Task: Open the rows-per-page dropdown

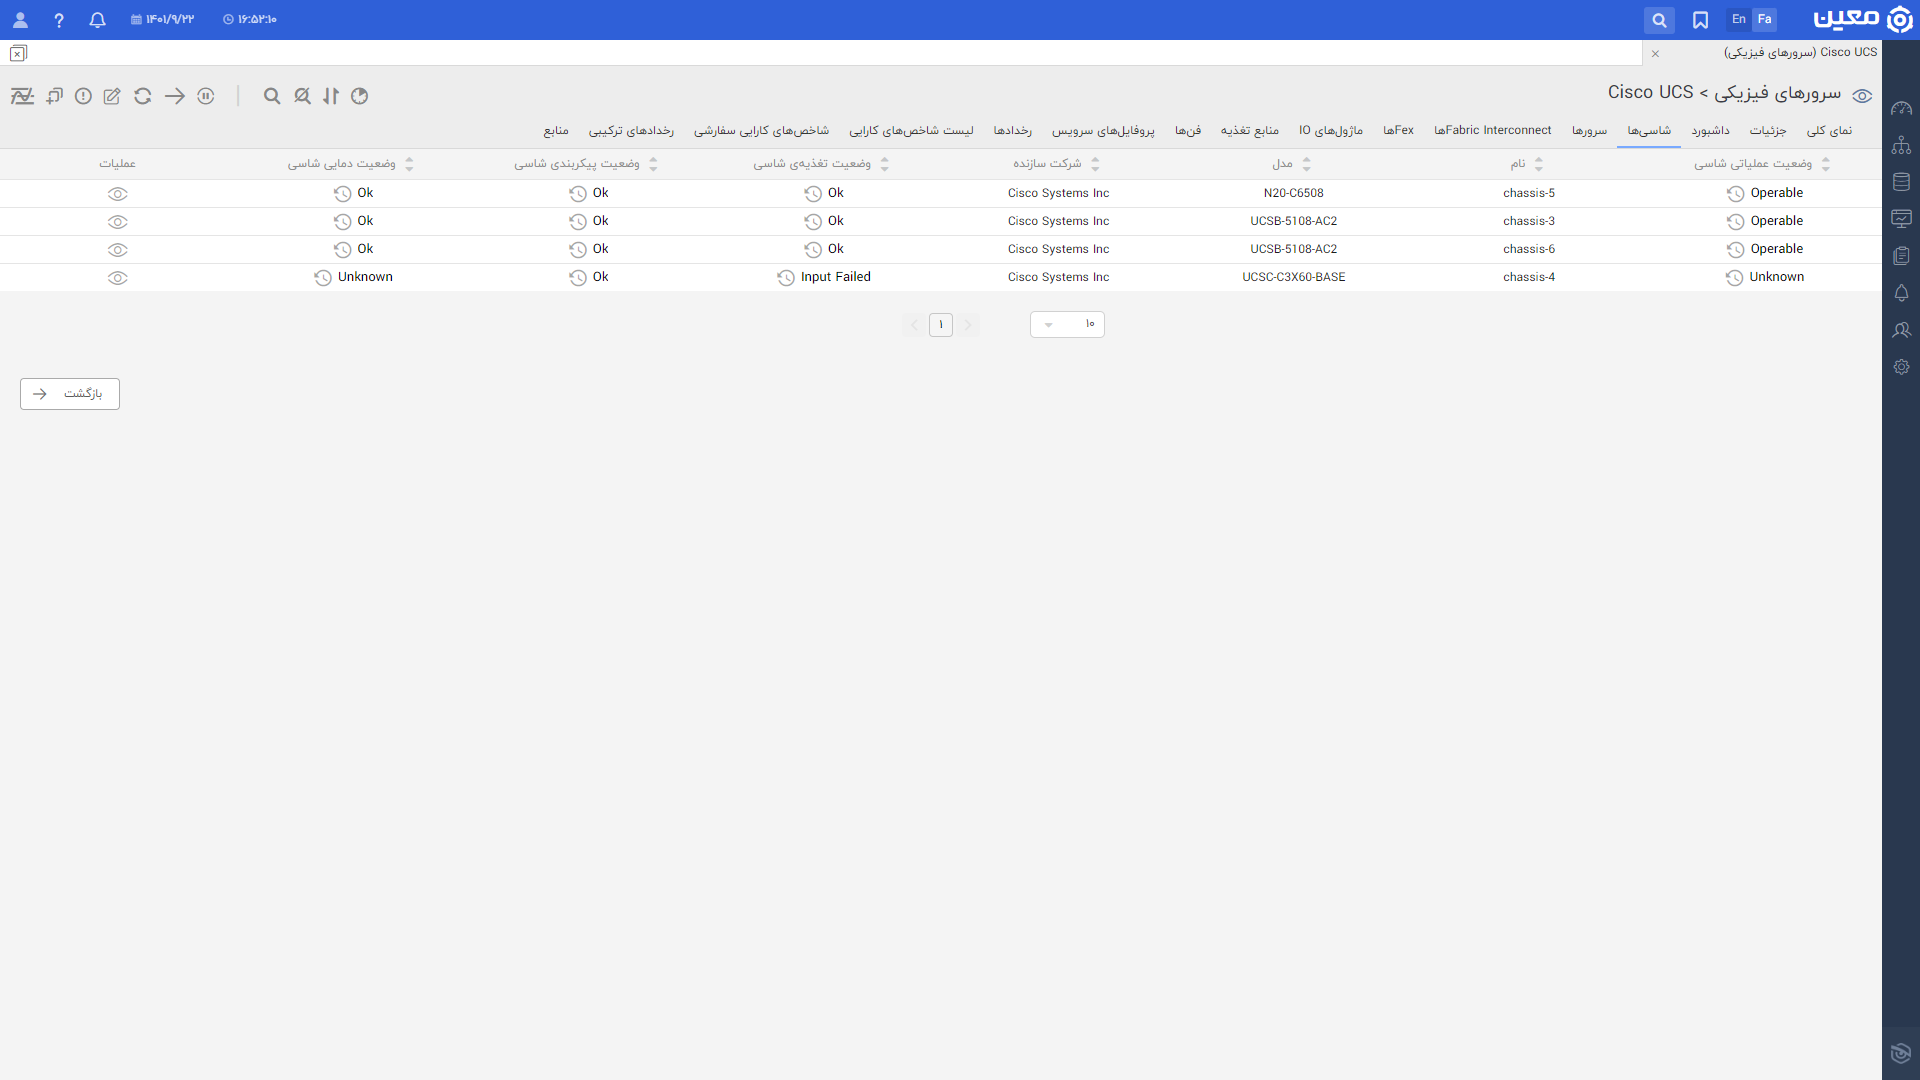Action: click(x=1067, y=324)
